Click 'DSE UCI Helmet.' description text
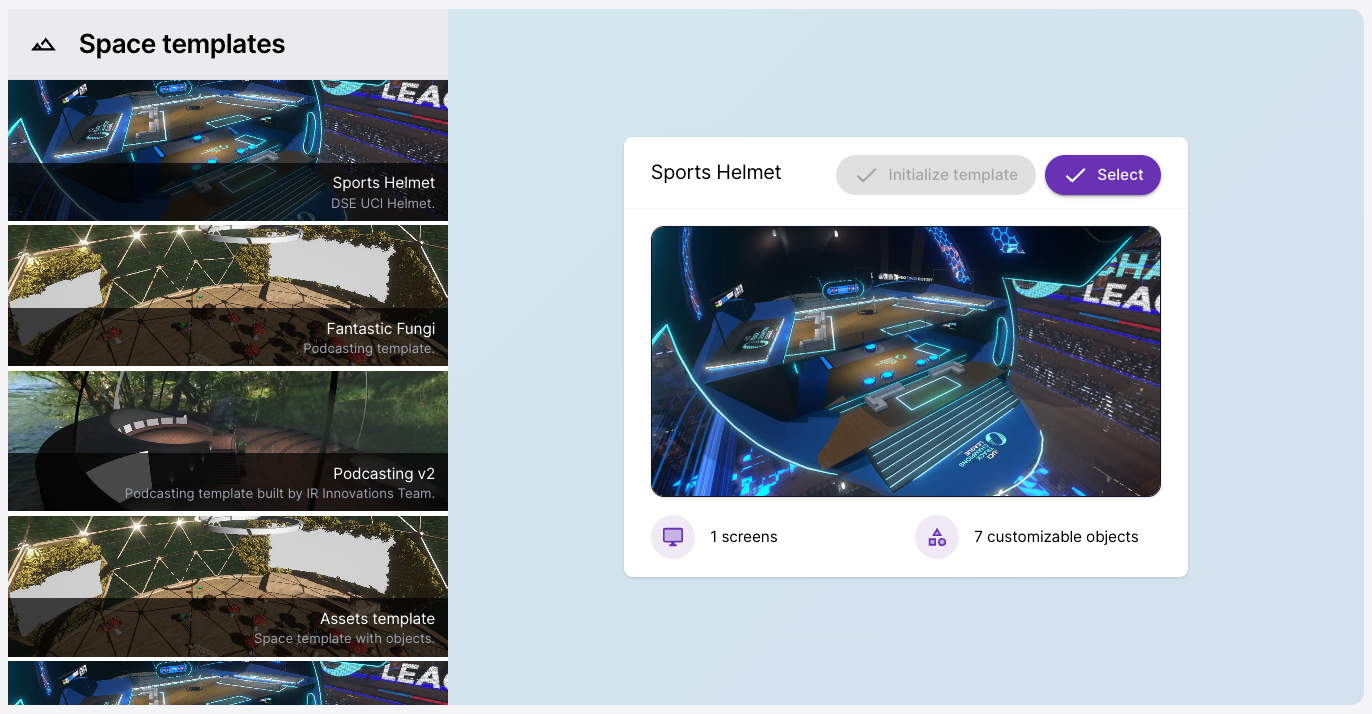The height and width of the screenshot is (714, 1372). pos(383,204)
